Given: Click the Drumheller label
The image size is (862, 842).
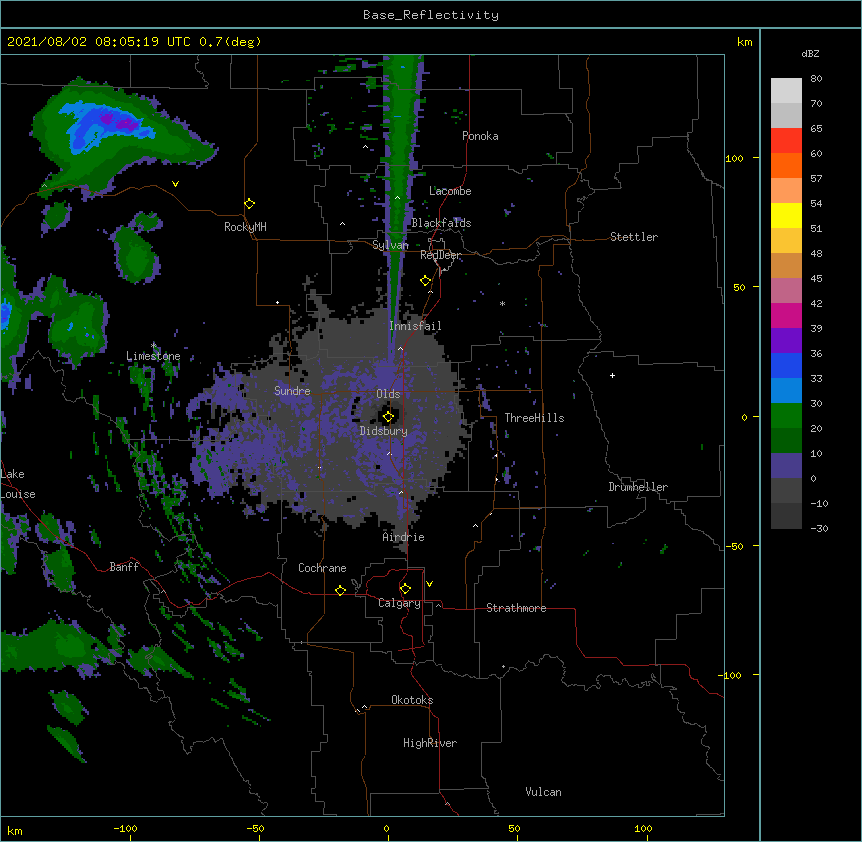Looking at the screenshot, I should pyautogui.click(x=638, y=487).
